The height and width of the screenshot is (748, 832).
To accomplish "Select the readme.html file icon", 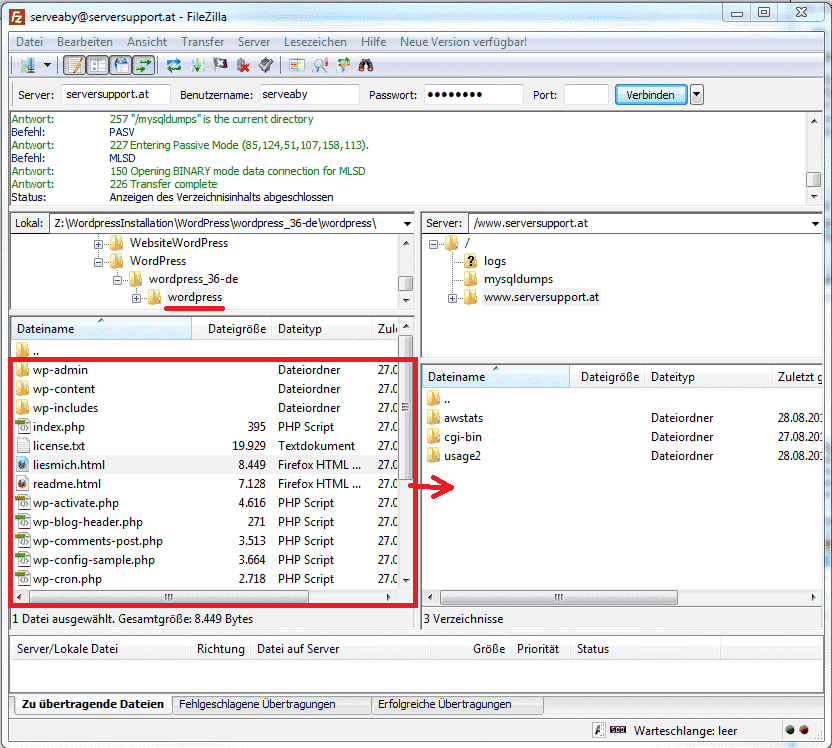I will point(23,484).
